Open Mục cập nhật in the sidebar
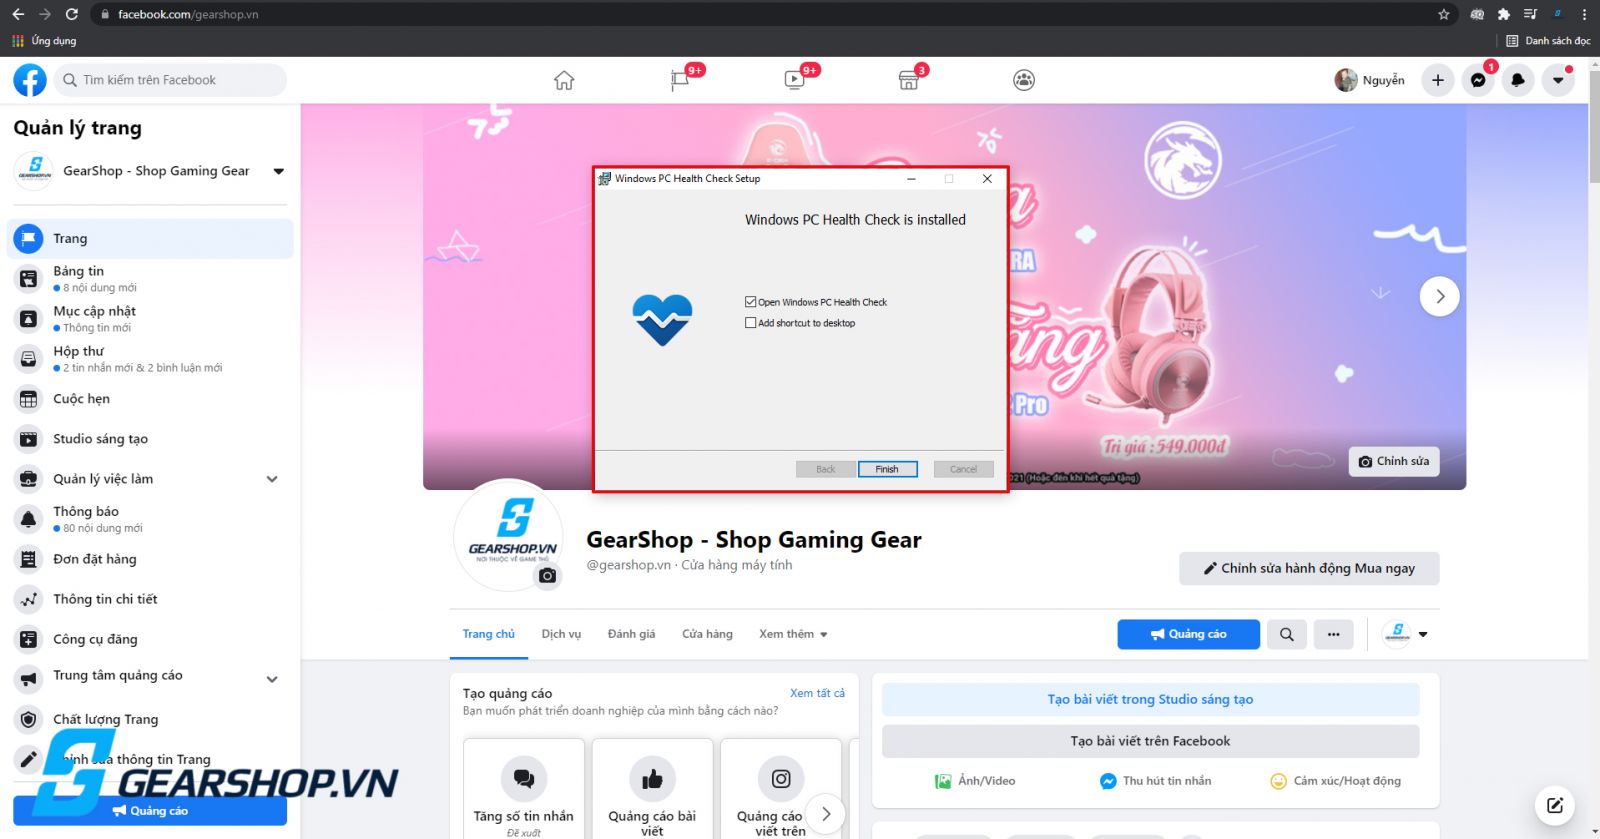 (x=151, y=318)
